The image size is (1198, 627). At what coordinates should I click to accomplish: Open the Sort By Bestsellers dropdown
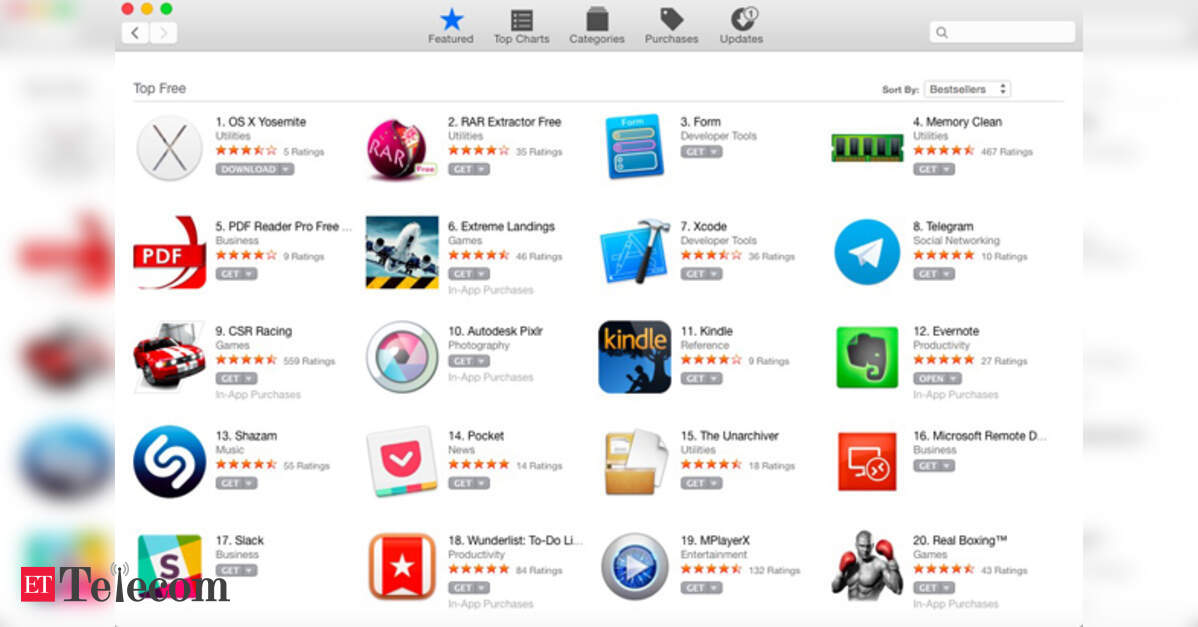pos(967,89)
